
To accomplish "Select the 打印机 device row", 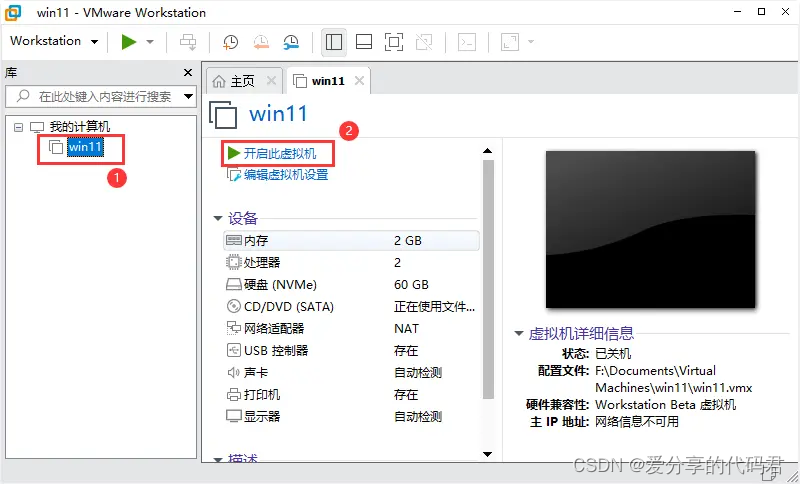I will (x=351, y=394).
